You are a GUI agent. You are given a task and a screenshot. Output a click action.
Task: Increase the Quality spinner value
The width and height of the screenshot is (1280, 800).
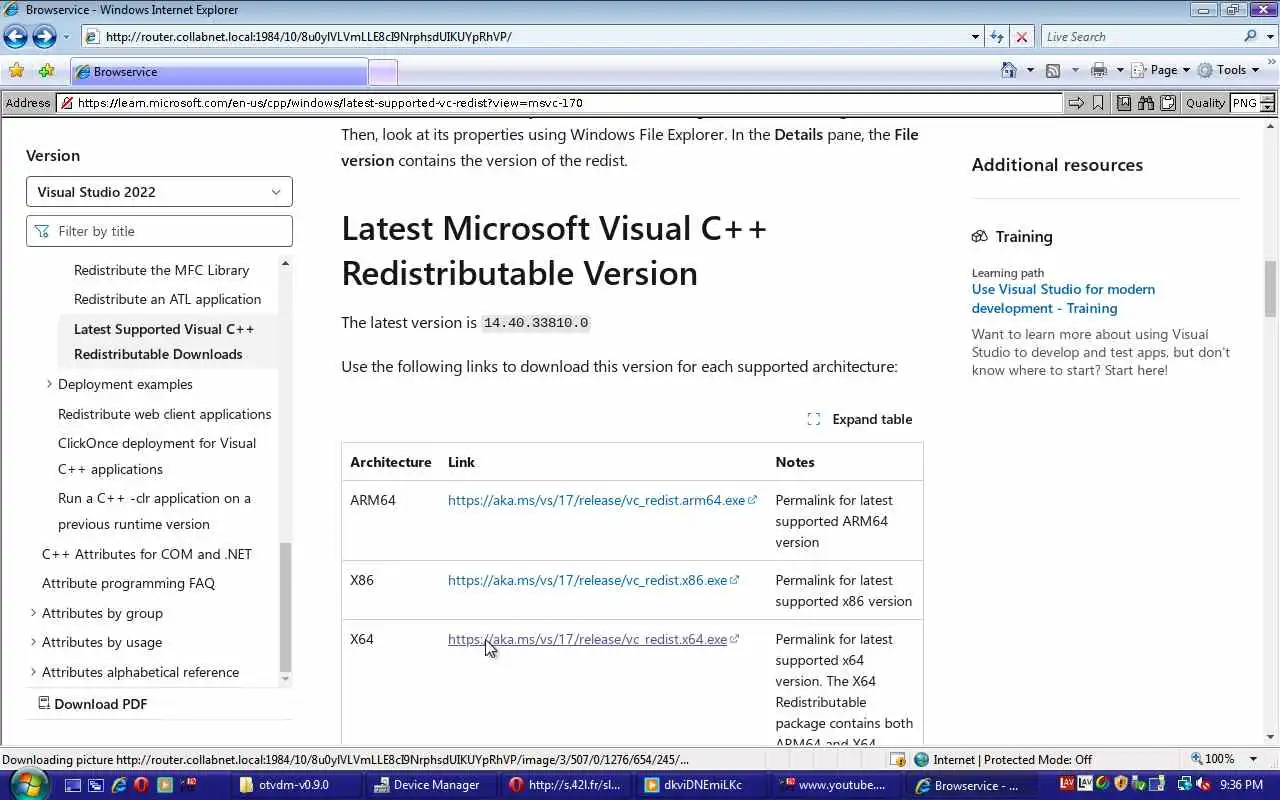(1268, 98)
